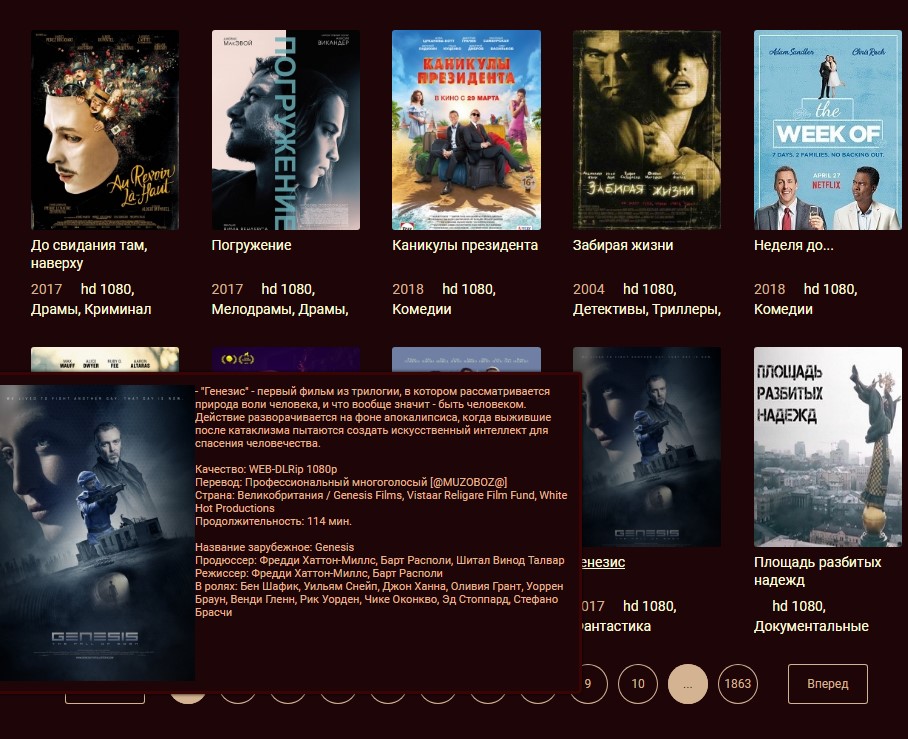Click Комедии under Неделя до...
Image resolution: width=908 pixels, height=739 pixels.
pos(783,309)
